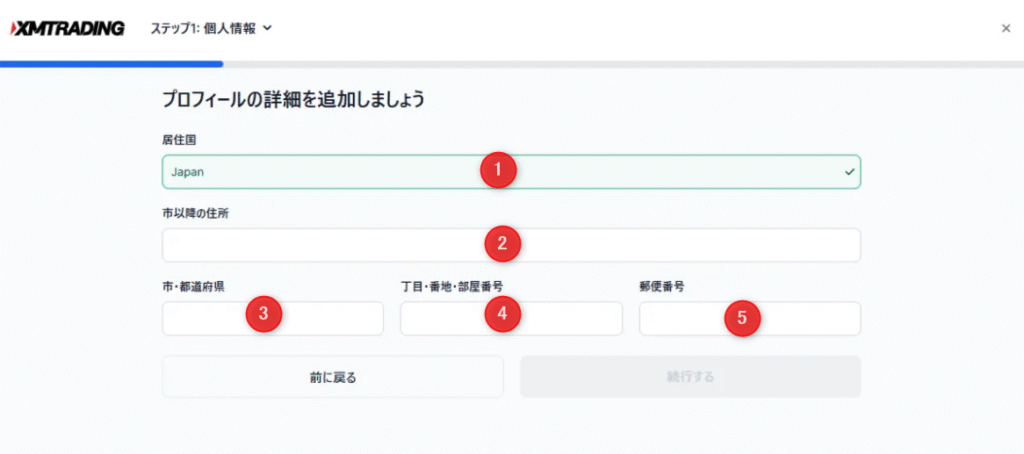This screenshot has height=454, width=1024.
Task: Click the red number 3 badge
Action: coord(263,314)
